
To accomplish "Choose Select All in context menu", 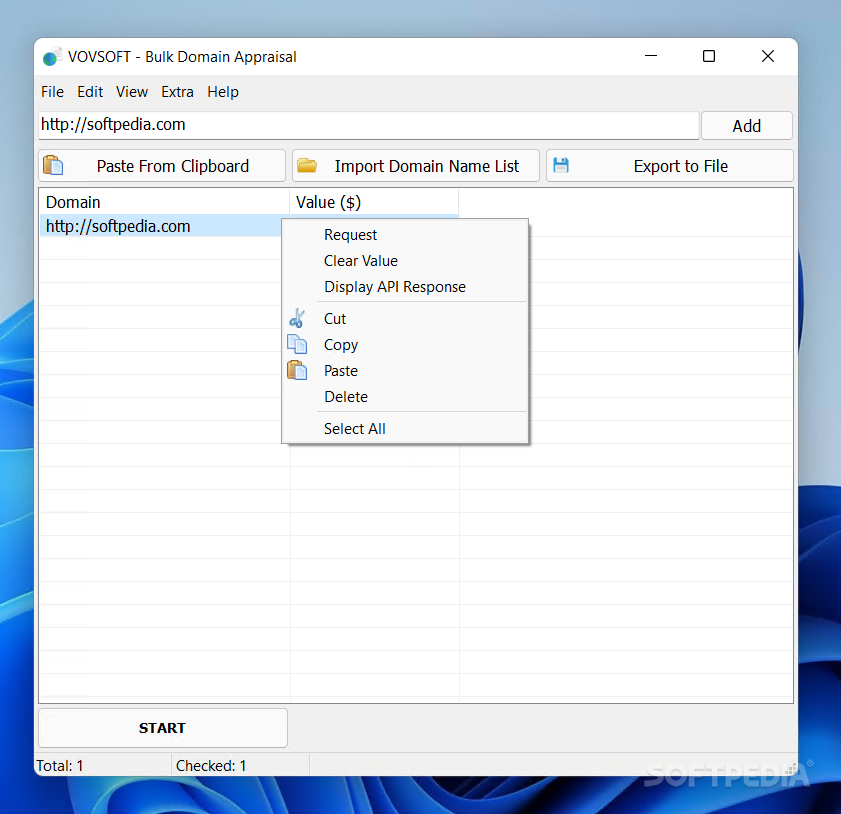I will 405,428.
